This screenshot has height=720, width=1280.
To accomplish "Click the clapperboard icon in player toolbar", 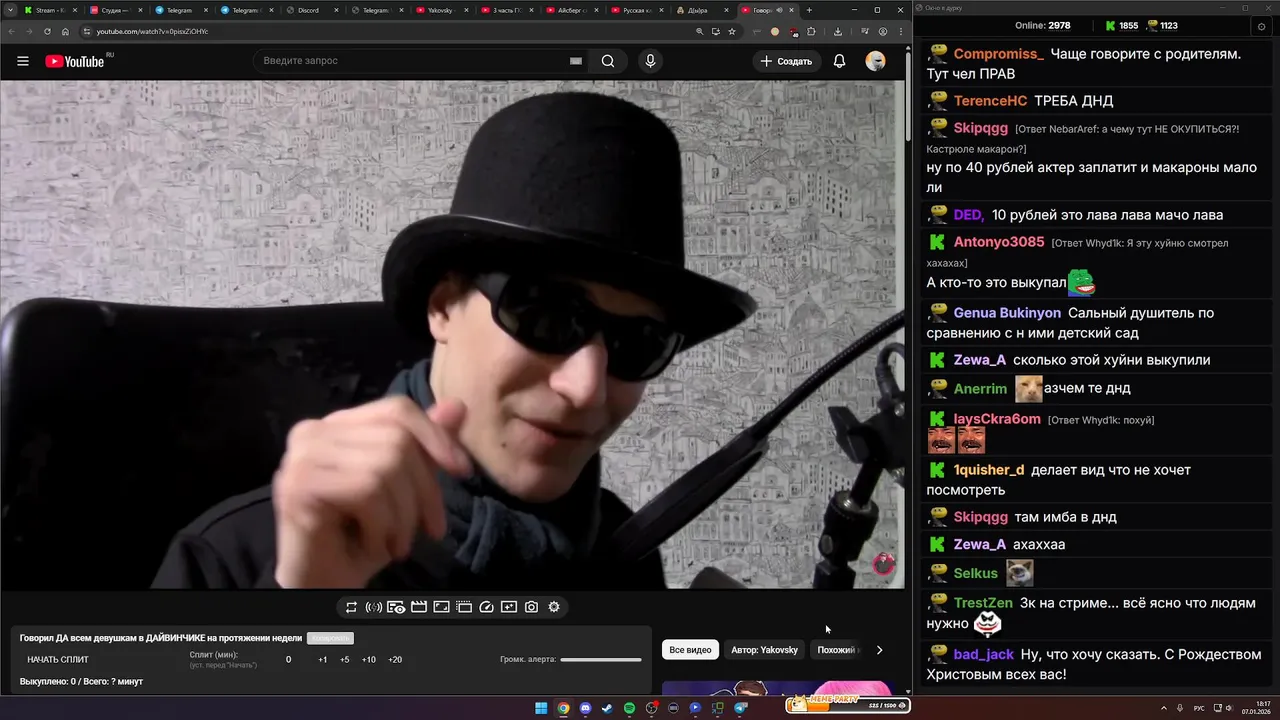I will pos(419,607).
